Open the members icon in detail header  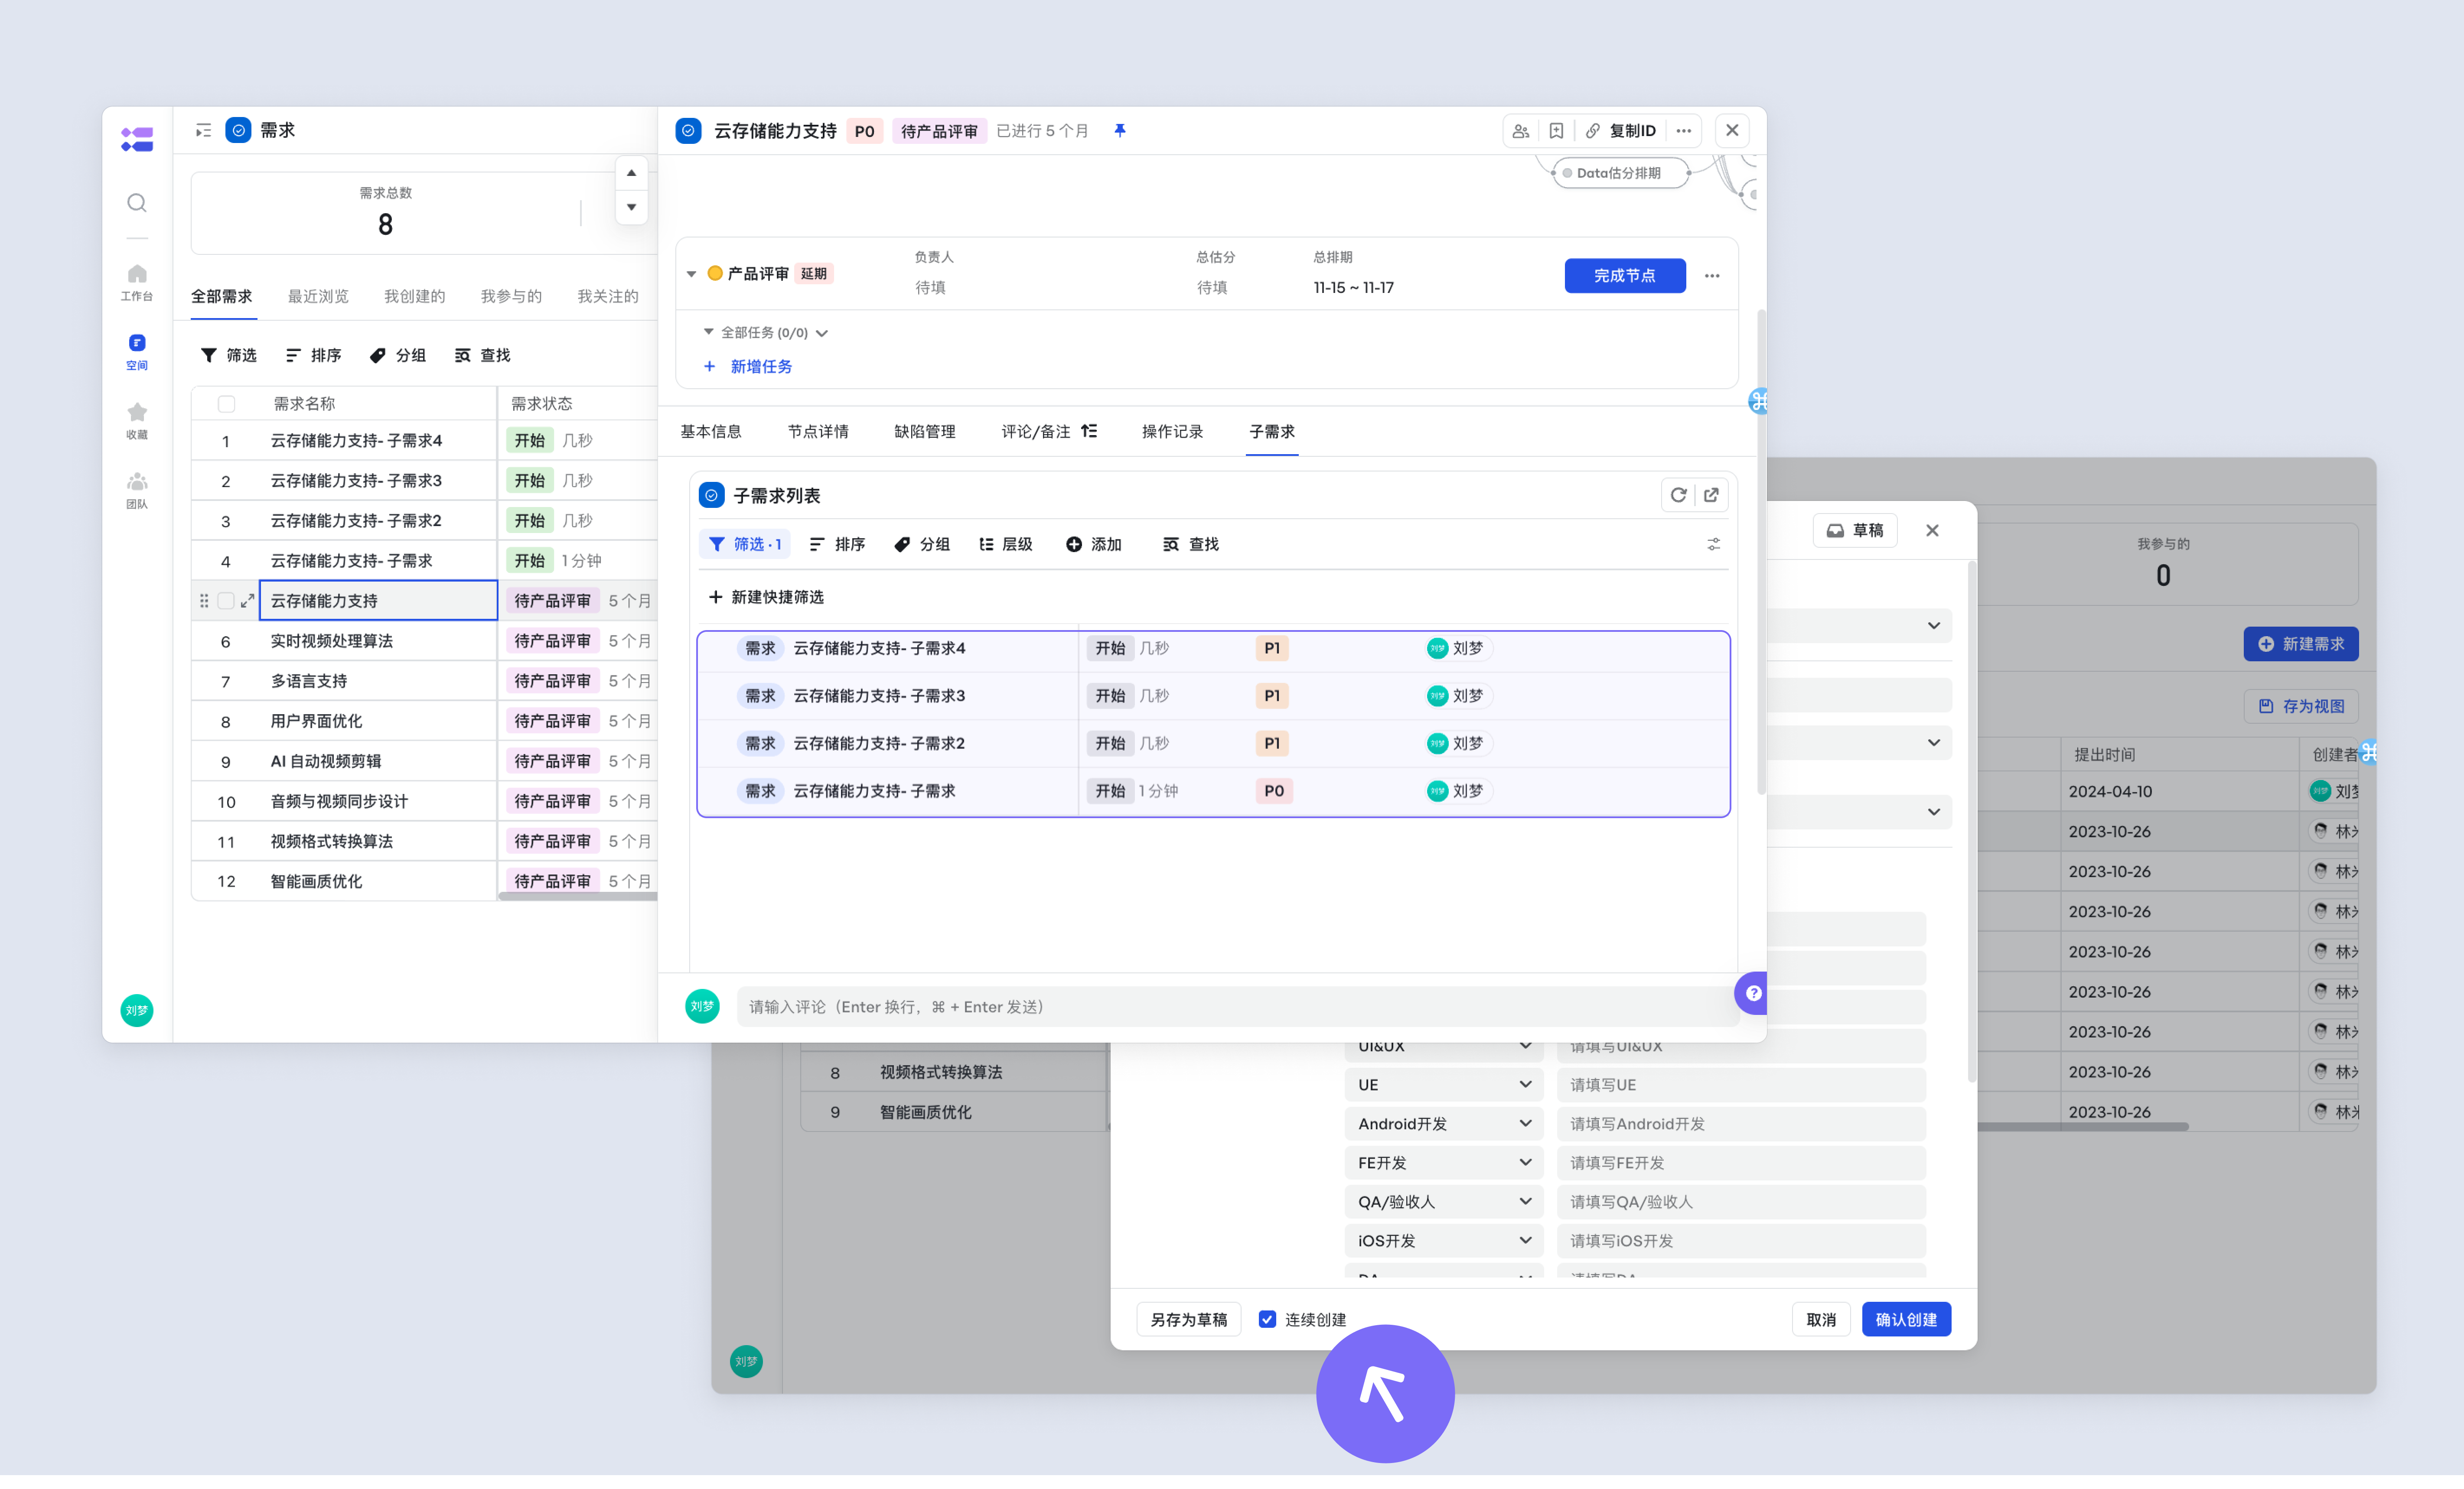pos(1521,131)
